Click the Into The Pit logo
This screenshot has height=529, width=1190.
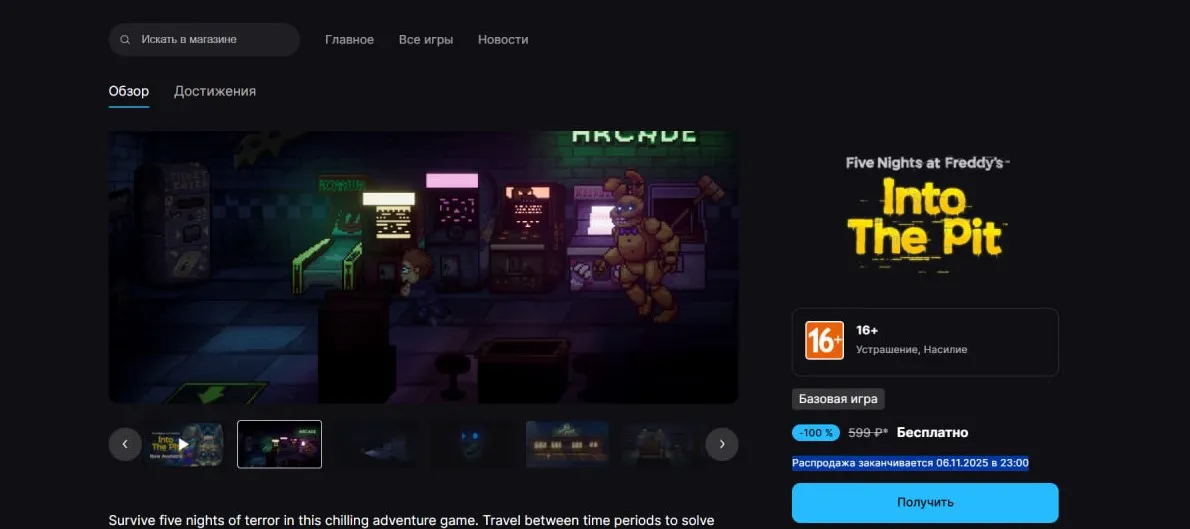point(925,214)
